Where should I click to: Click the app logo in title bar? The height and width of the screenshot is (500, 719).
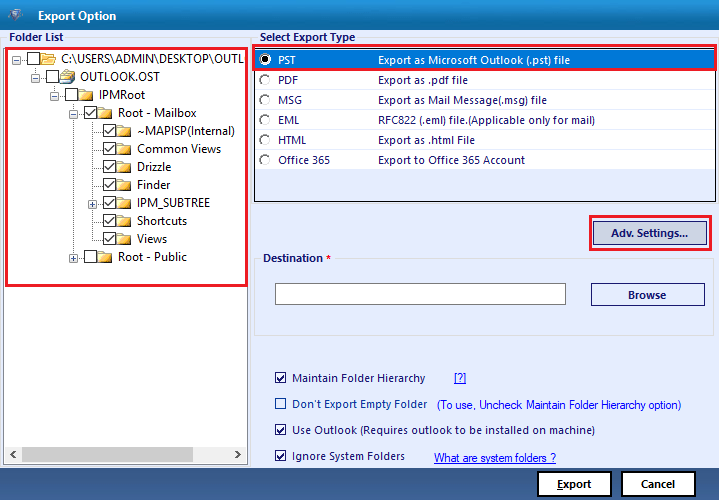[16, 15]
